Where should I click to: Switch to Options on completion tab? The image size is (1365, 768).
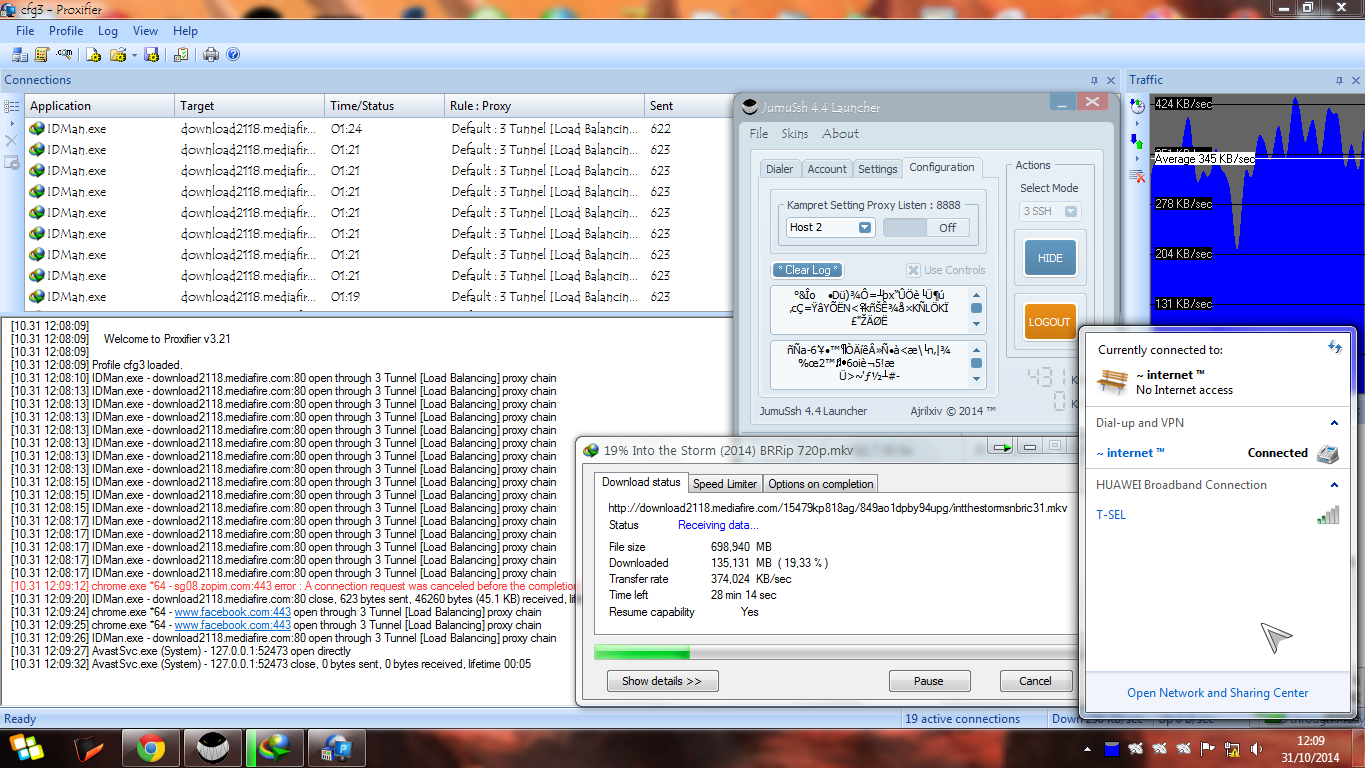(x=821, y=484)
